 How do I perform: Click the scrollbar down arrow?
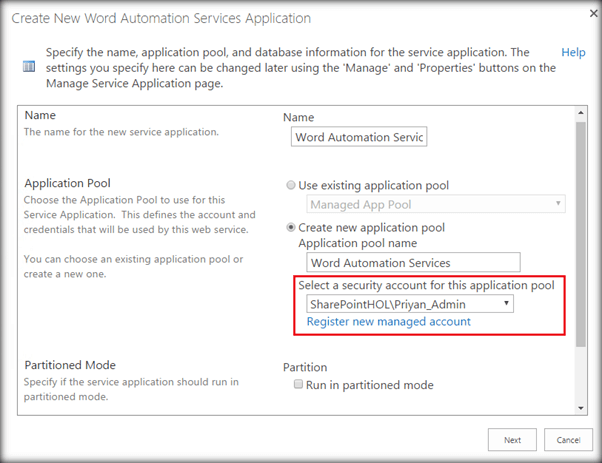coord(580,406)
